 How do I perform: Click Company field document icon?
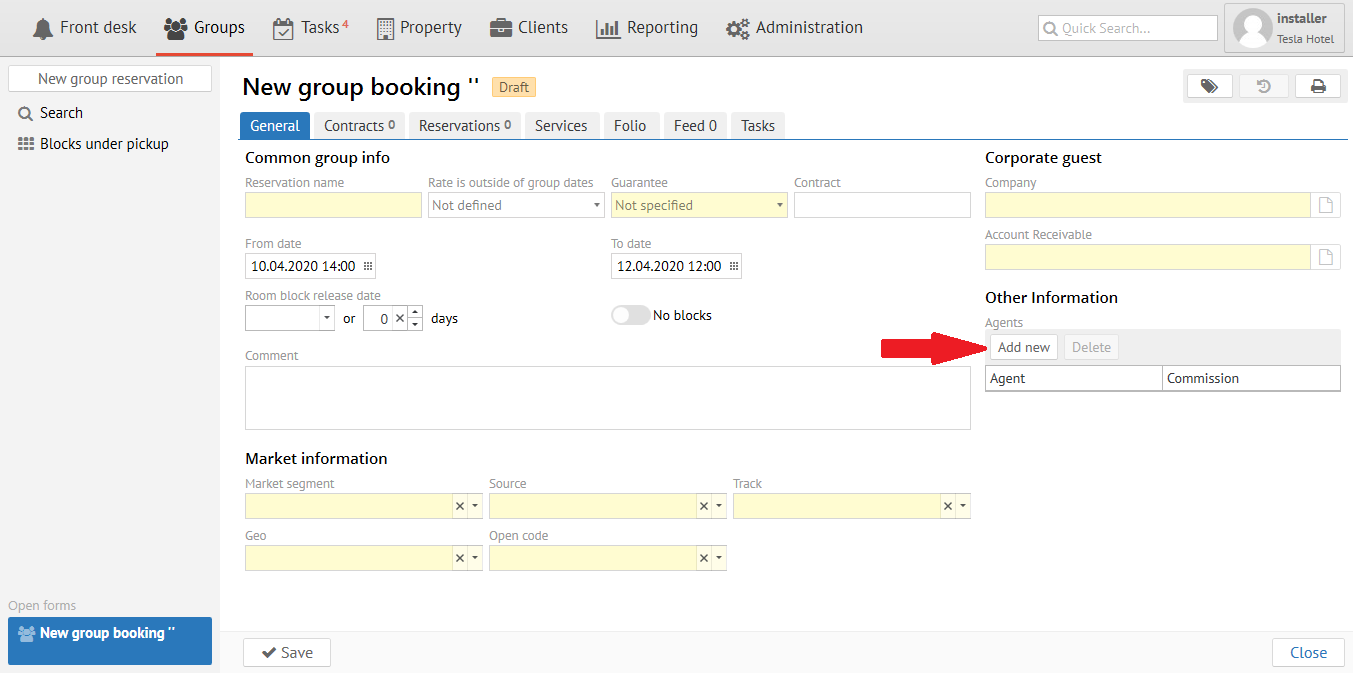[1325, 205]
